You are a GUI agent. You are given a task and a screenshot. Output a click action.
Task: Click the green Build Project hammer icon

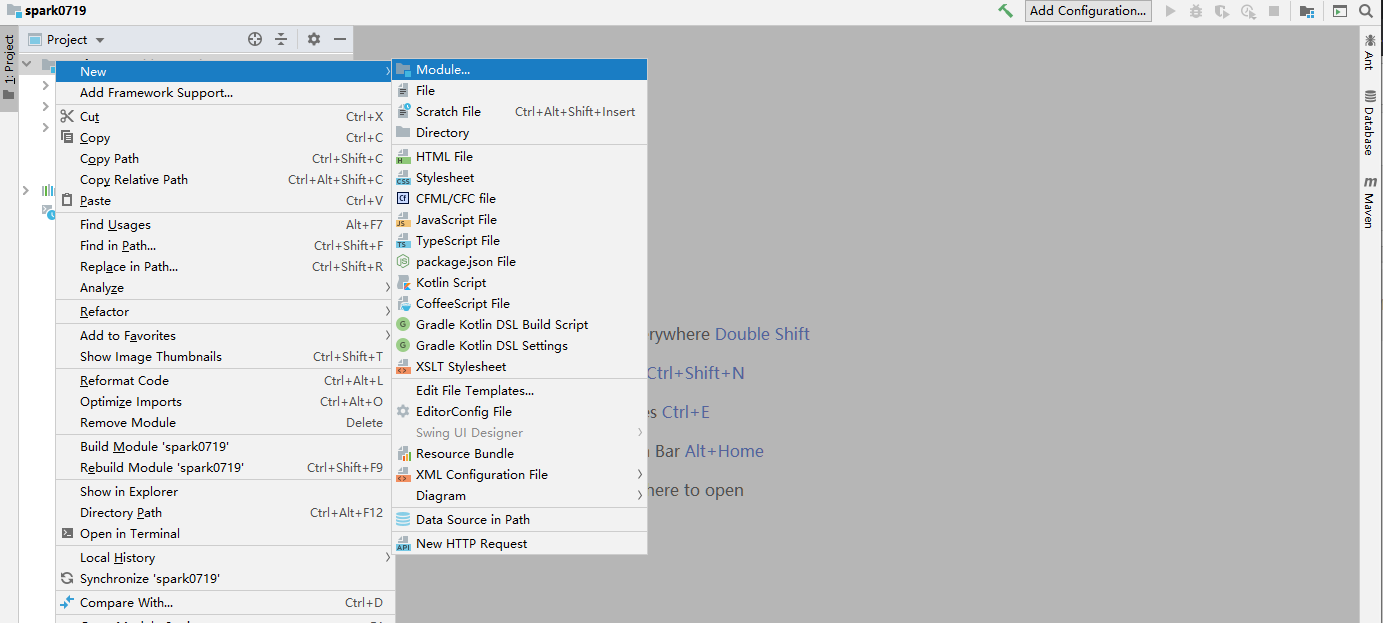tap(1006, 11)
